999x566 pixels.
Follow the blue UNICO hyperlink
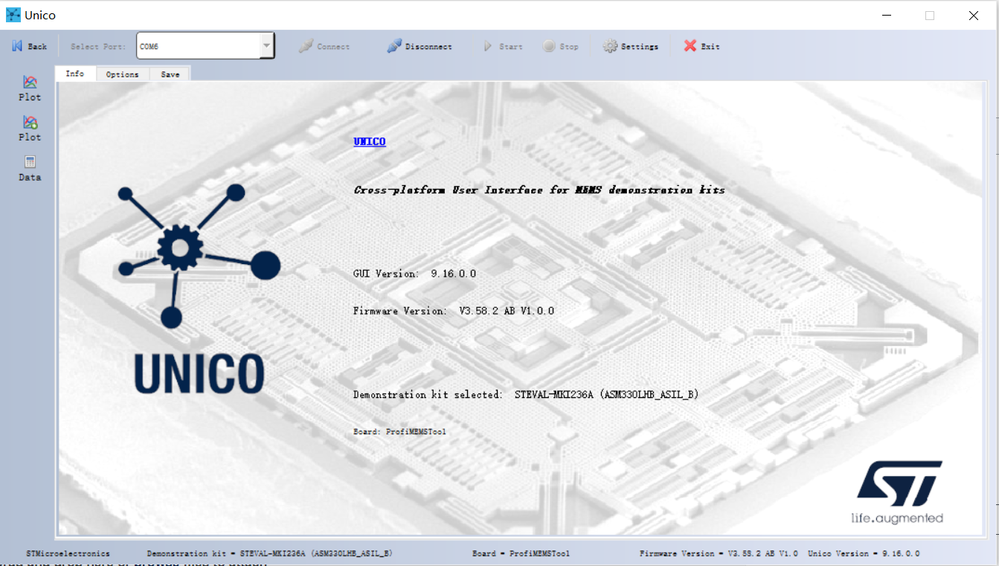click(x=370, y=142)
